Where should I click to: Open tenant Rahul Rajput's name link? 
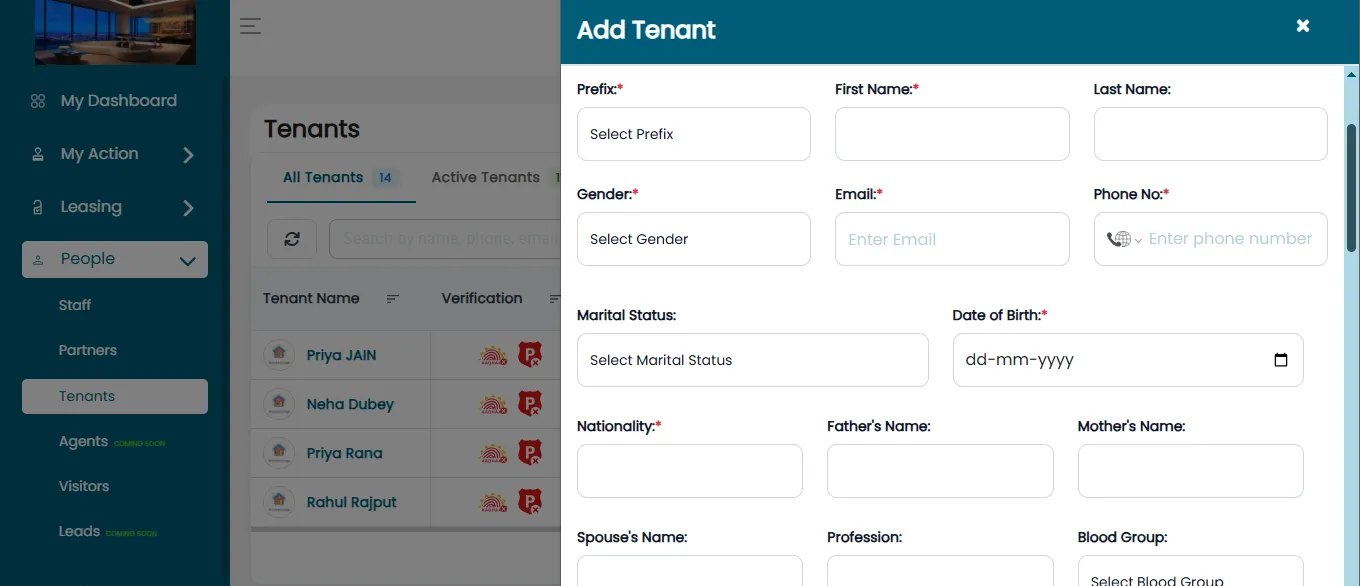coord(352,502)
